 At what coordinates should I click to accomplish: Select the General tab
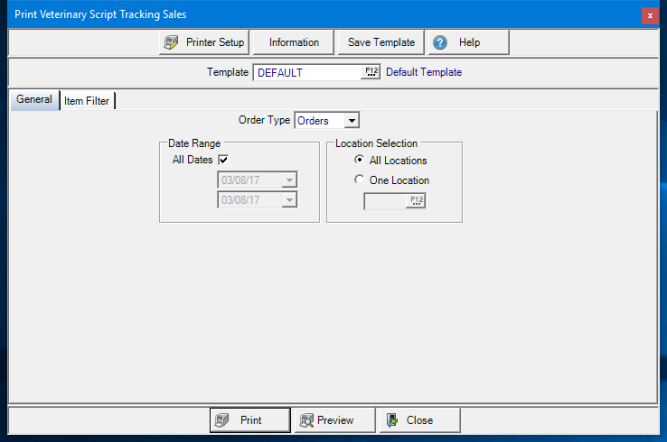click(34, 100)
